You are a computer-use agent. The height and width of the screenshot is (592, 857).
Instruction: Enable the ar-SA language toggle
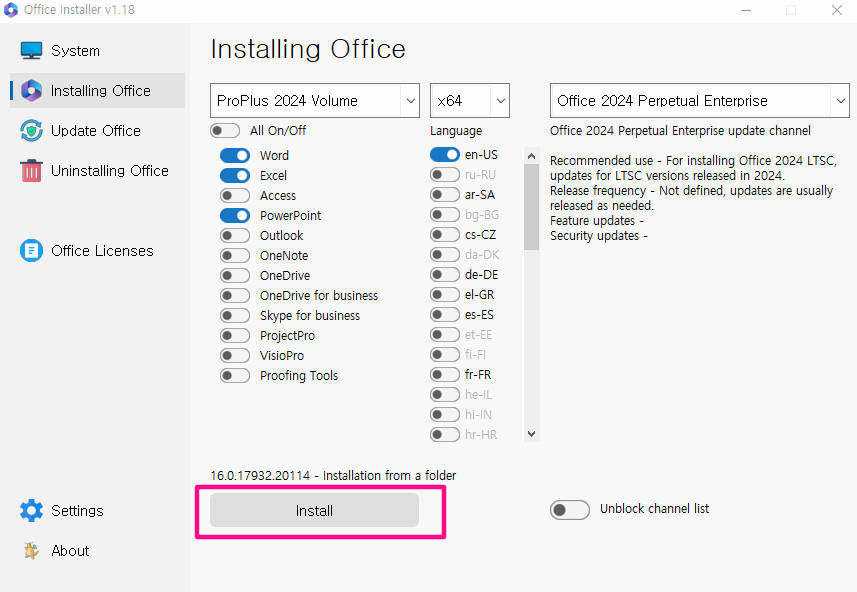(x=445, y=195)
